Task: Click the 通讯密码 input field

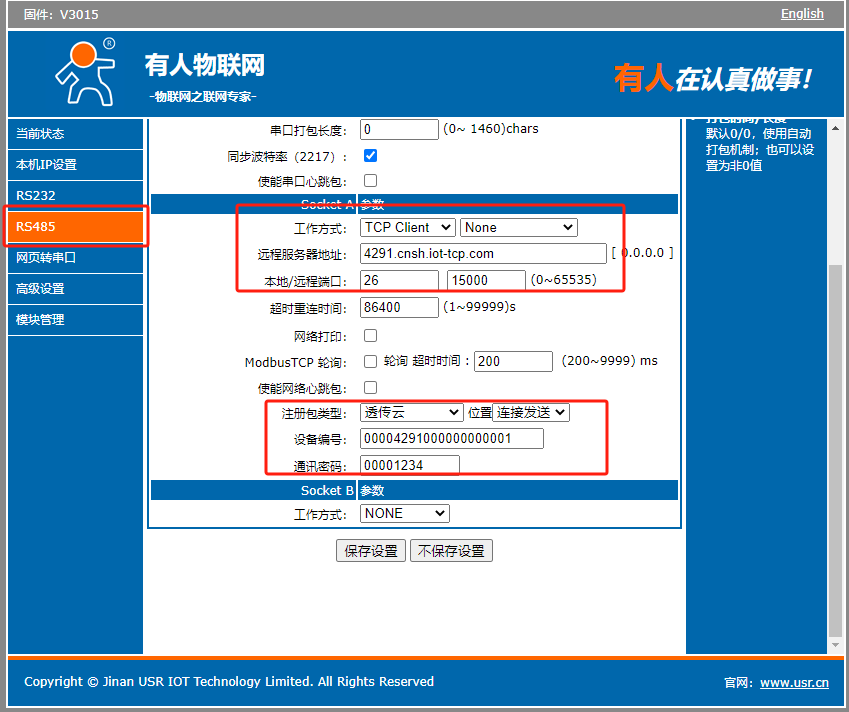Action: tap(410, 465)
